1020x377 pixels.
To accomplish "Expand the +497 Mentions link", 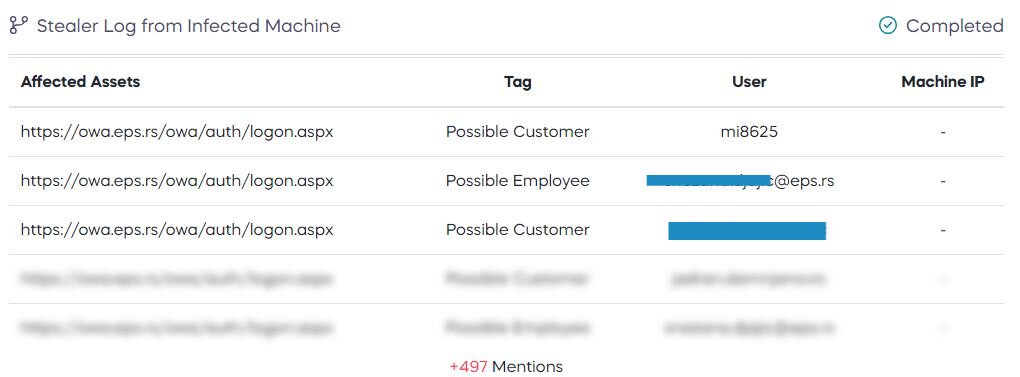I will click(x=506, y=367).
